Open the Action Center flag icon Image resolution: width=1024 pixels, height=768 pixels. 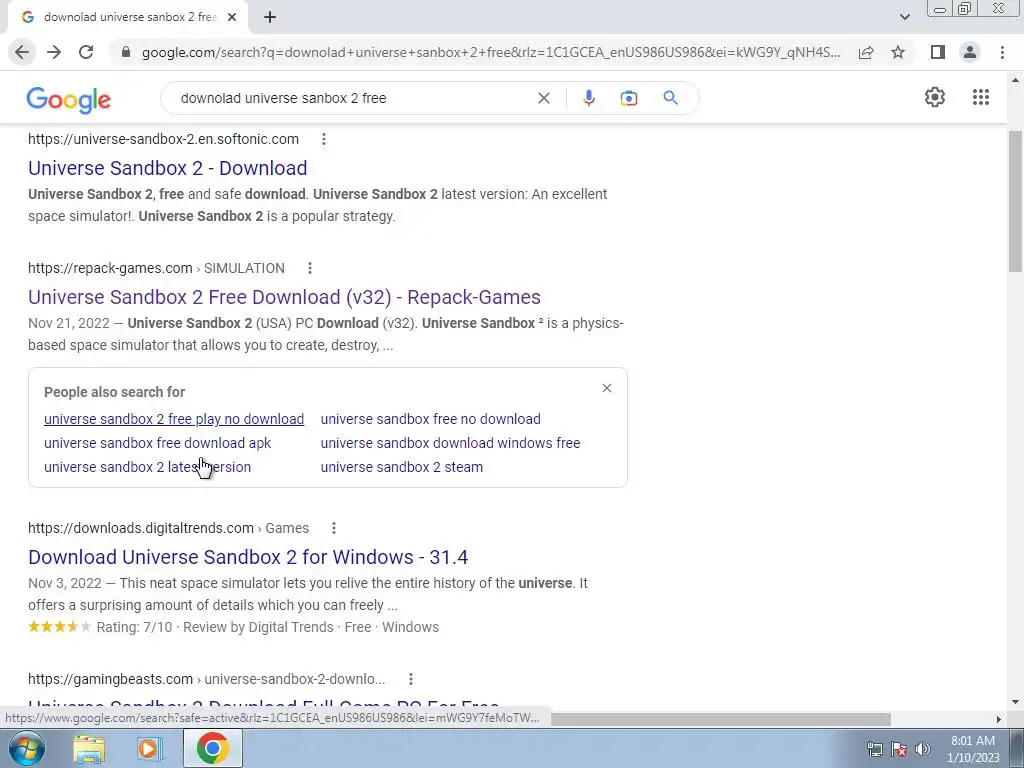click(x=899, y=749)
